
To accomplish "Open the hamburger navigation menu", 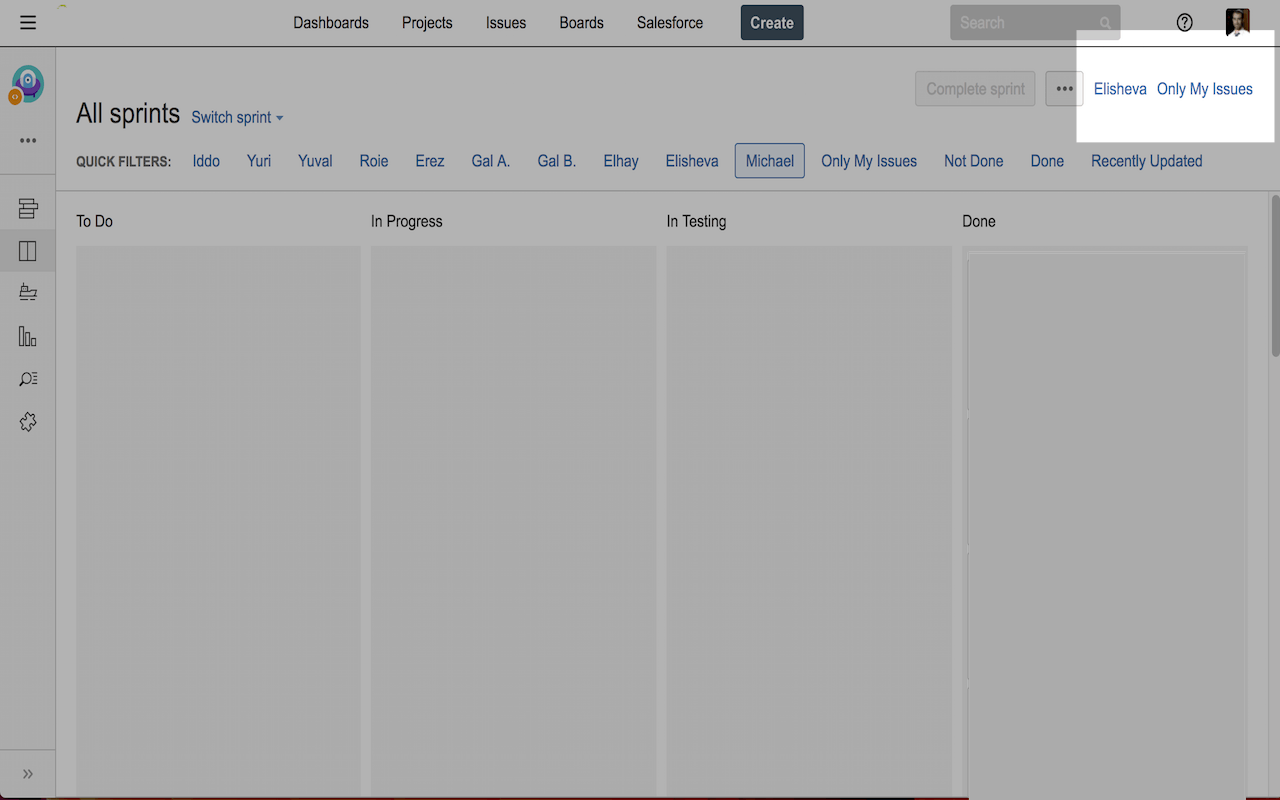I will tap(28, 22).
